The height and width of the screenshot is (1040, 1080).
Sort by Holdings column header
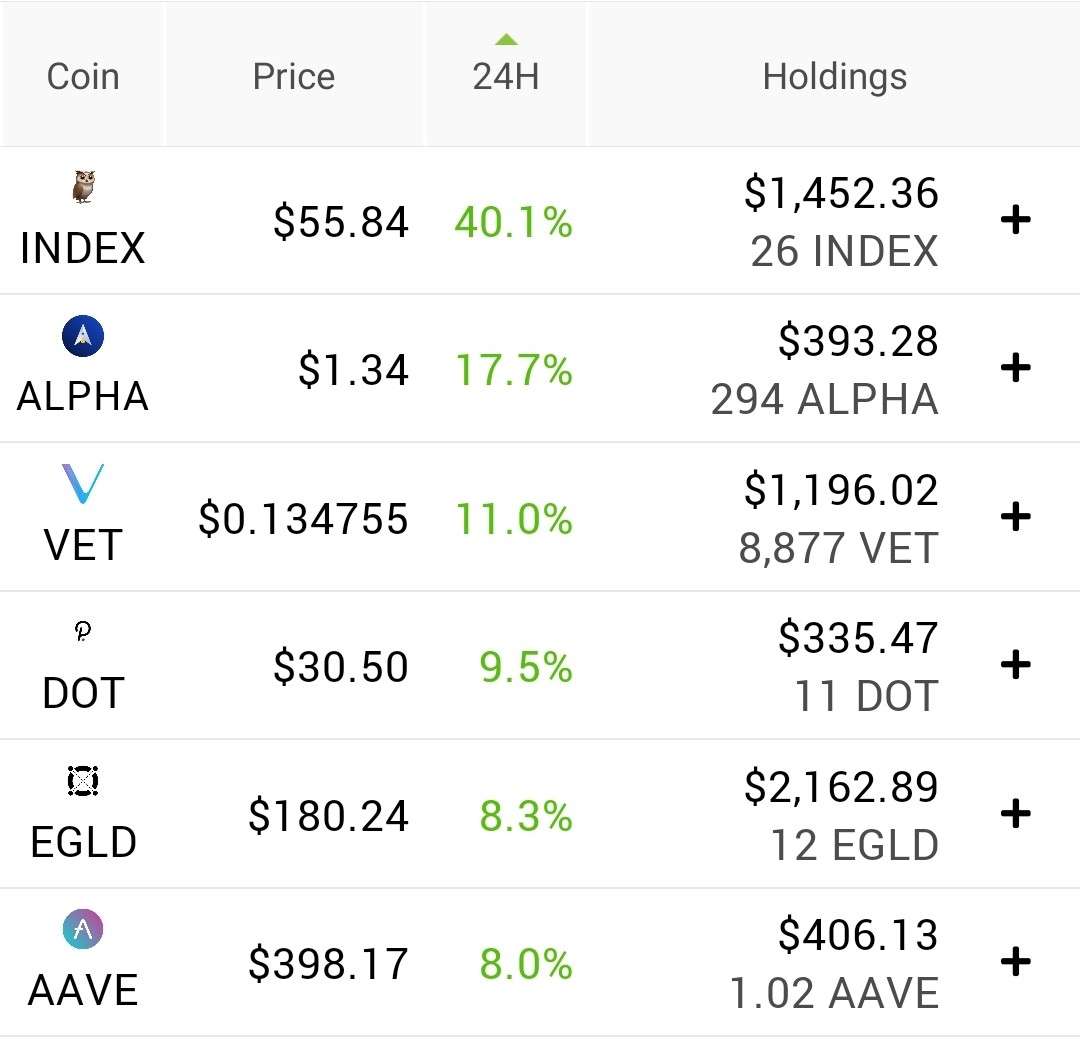(x=835, y=77)
